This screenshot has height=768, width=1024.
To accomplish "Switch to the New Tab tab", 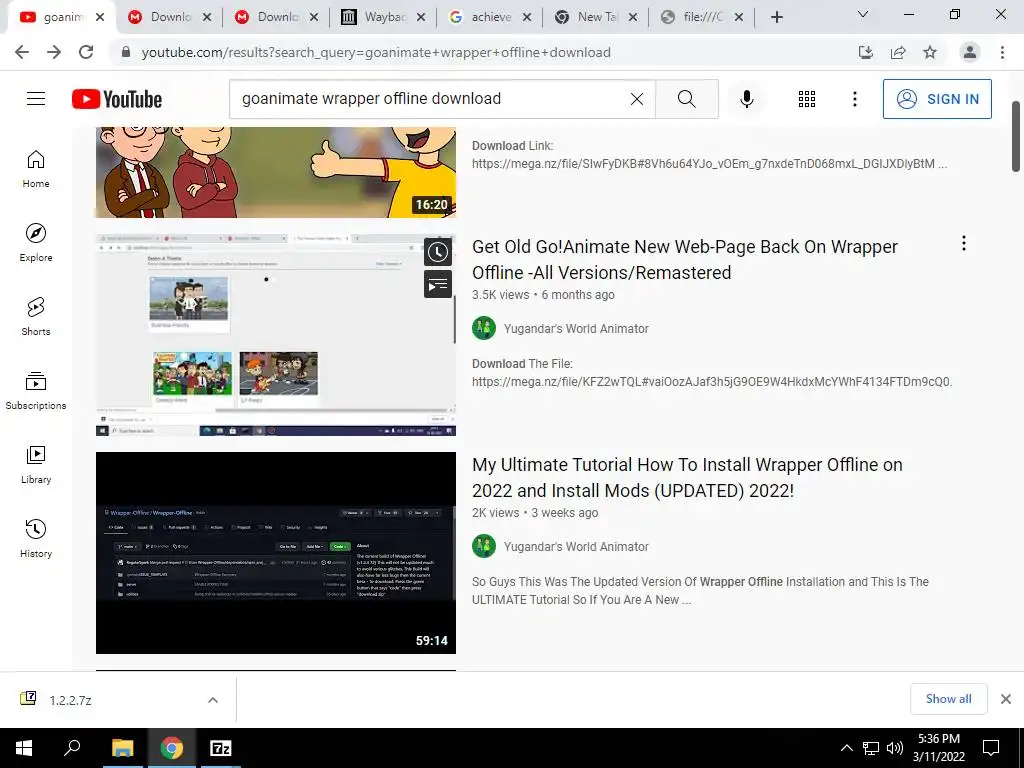I will (x=596, y=17).
